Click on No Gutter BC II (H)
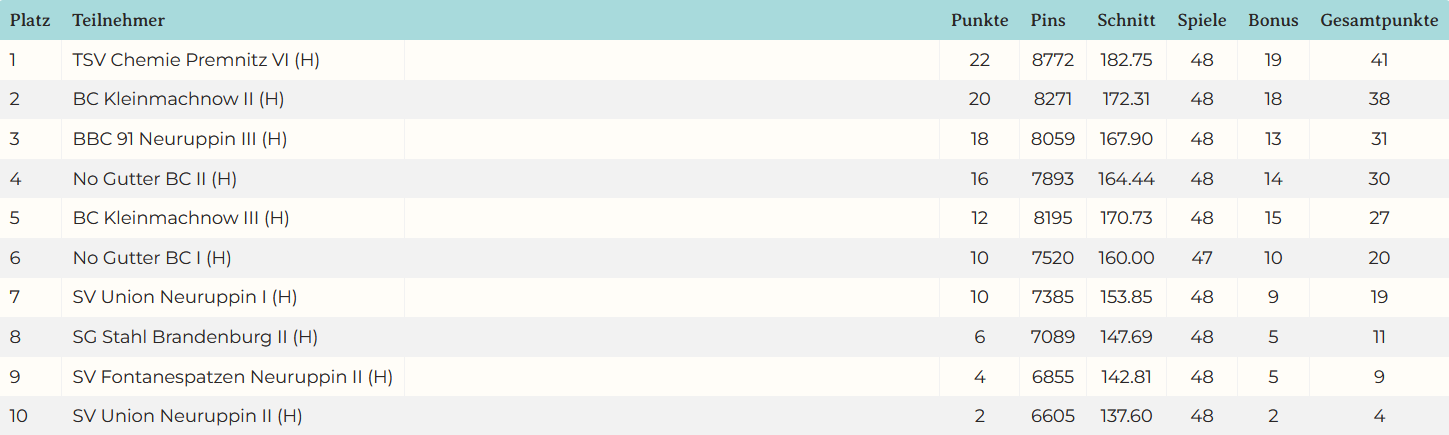The image size is (1449, 435). tap(155, 179)
